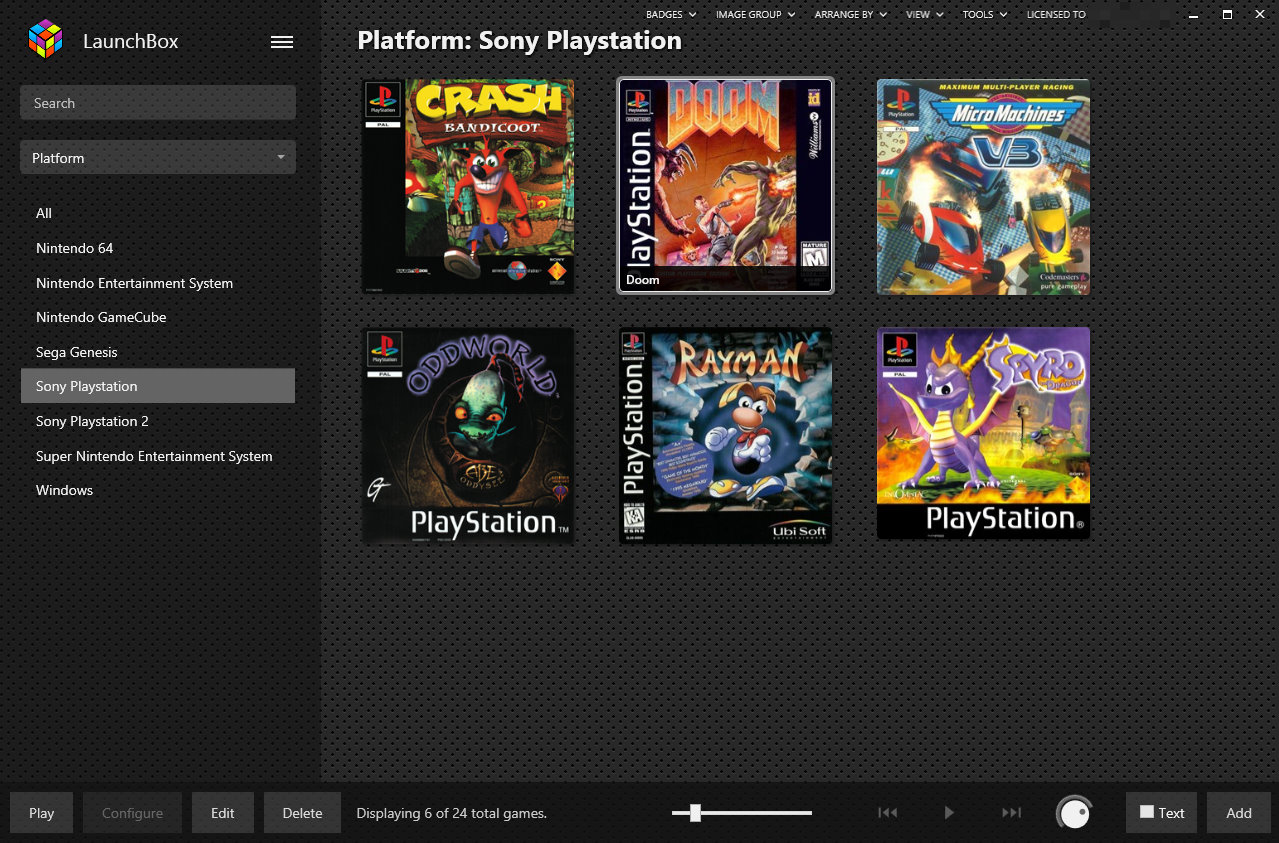The image size is (1279, 843).
Task: Open the View menu
Action: [x=924, y=15]
